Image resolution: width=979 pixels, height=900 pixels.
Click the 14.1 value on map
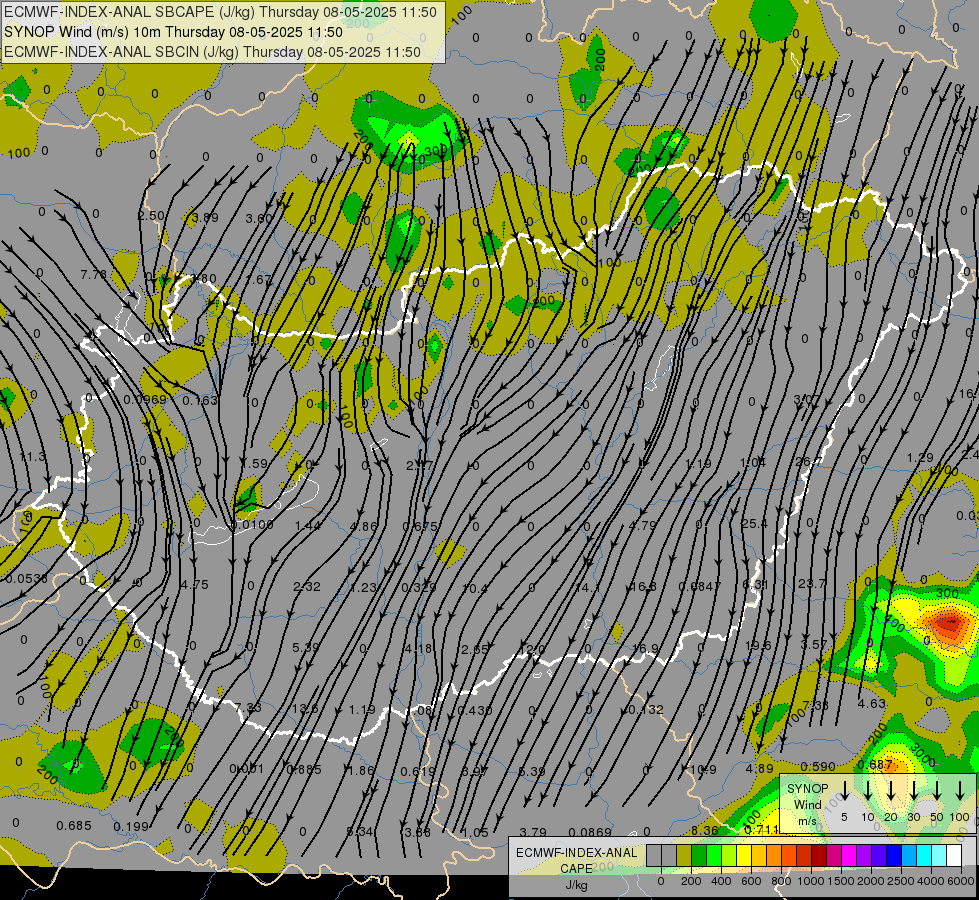point(587,588)
